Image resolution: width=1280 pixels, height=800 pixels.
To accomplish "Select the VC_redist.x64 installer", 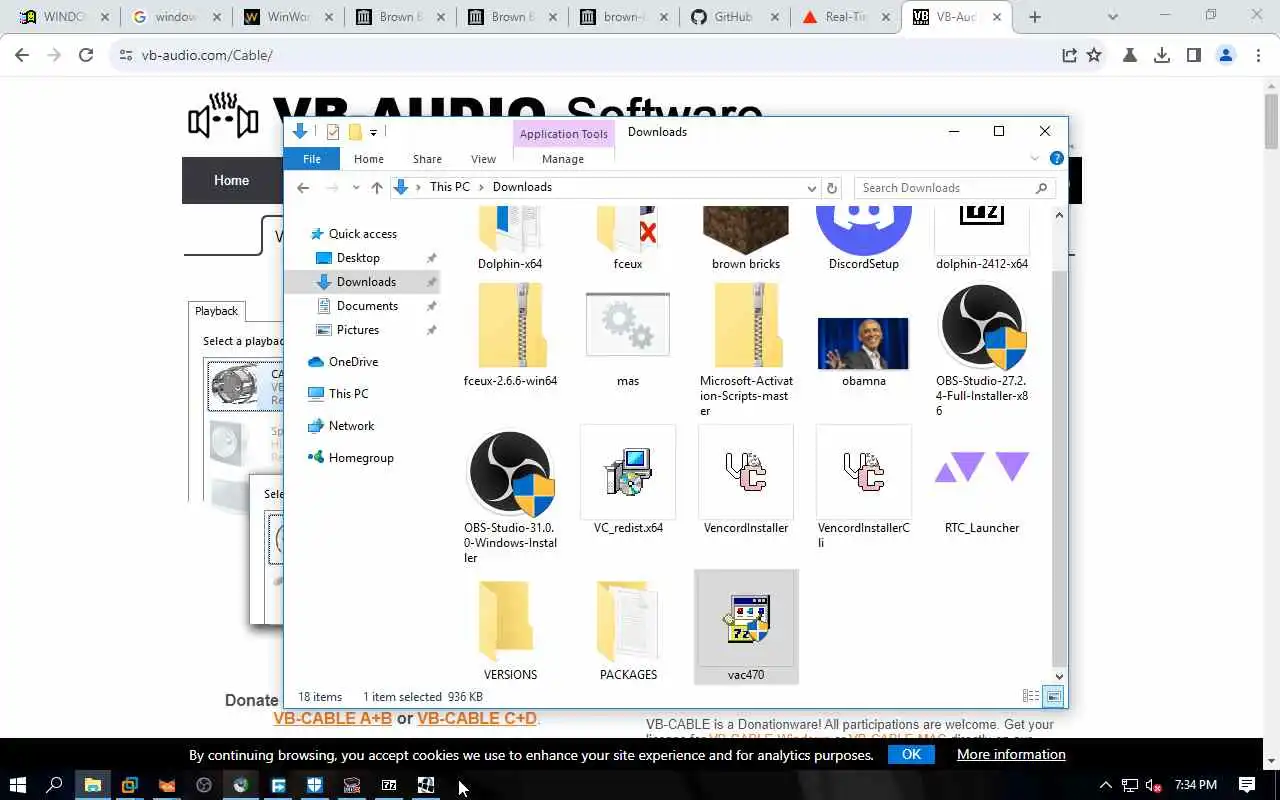I will (x=628, y=481).
